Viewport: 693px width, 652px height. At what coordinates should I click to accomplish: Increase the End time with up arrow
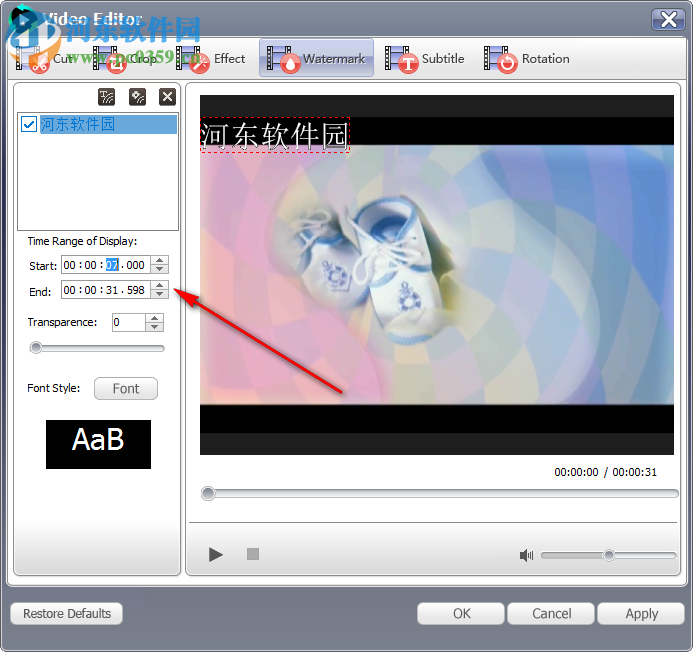(160, 286)
